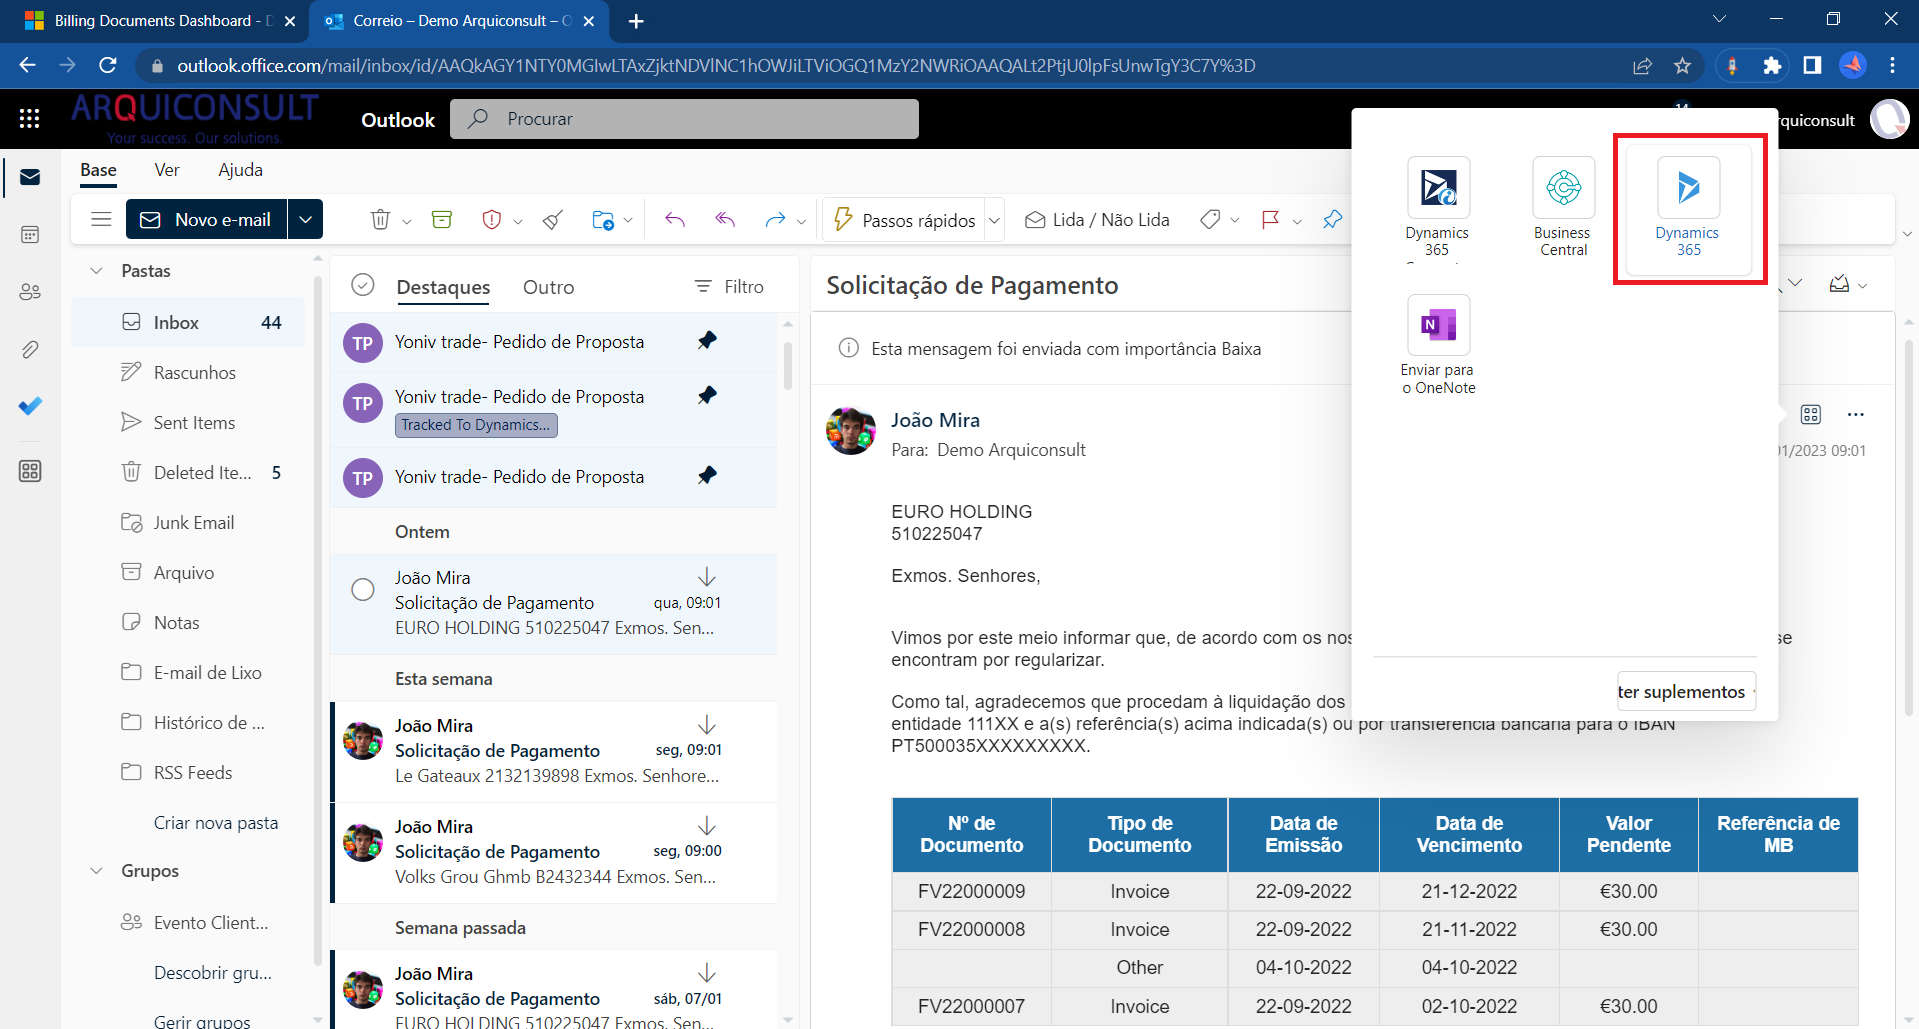This screenshot has height=1029, width=1919.
Task: Select the Destaques inbox tab
Action: 443,287
